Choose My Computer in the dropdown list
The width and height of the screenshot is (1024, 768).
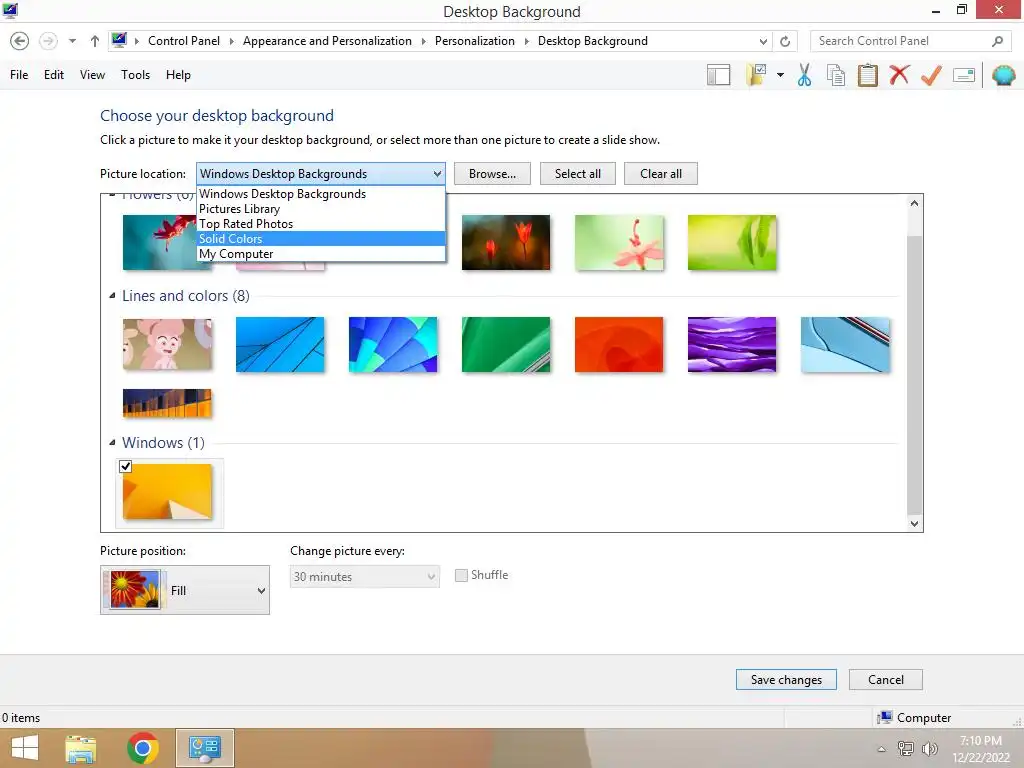(321, 254)
